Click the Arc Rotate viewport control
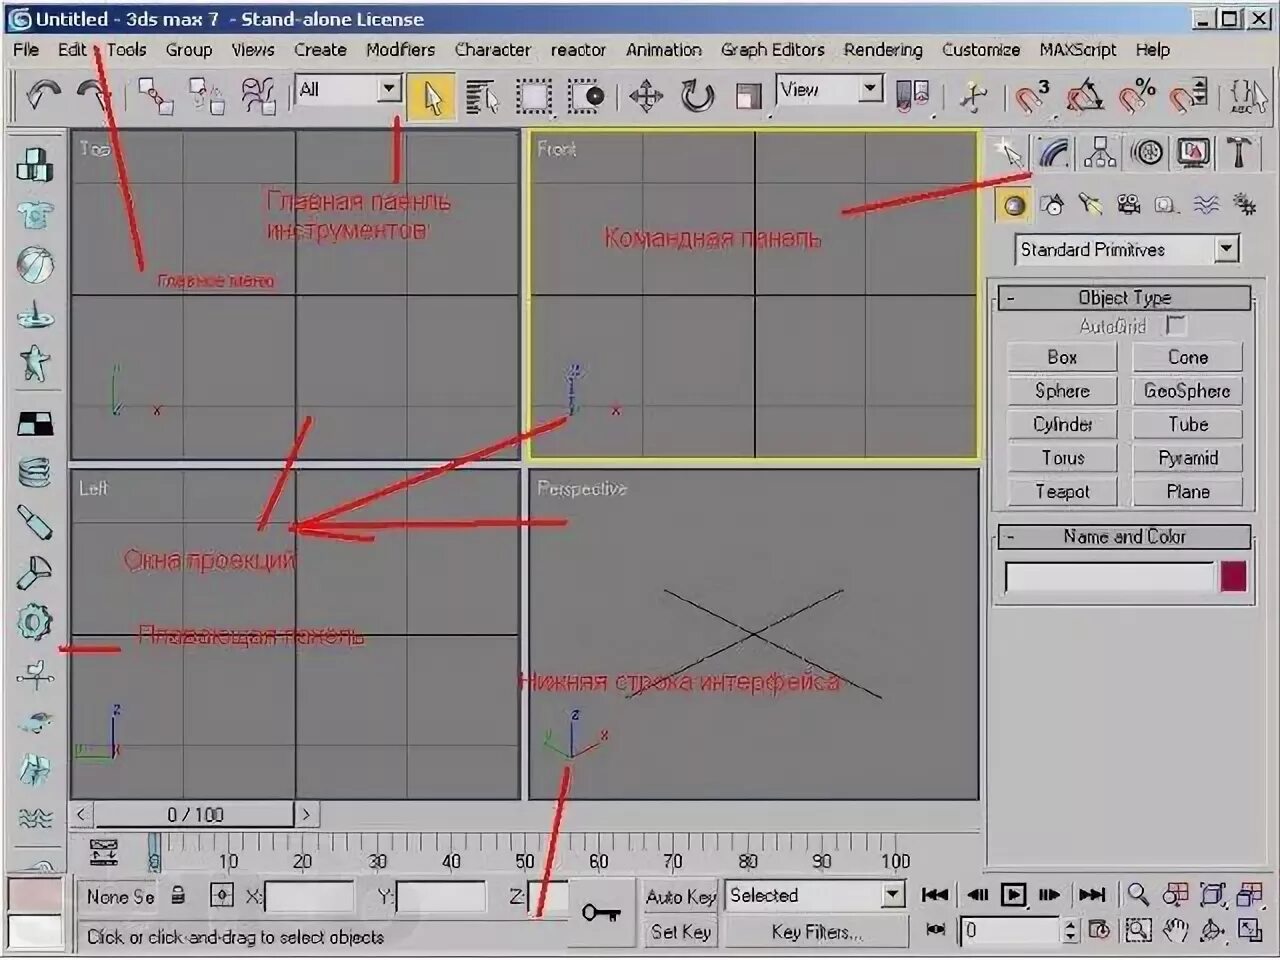The image size is (1280, 960). 1212,930
